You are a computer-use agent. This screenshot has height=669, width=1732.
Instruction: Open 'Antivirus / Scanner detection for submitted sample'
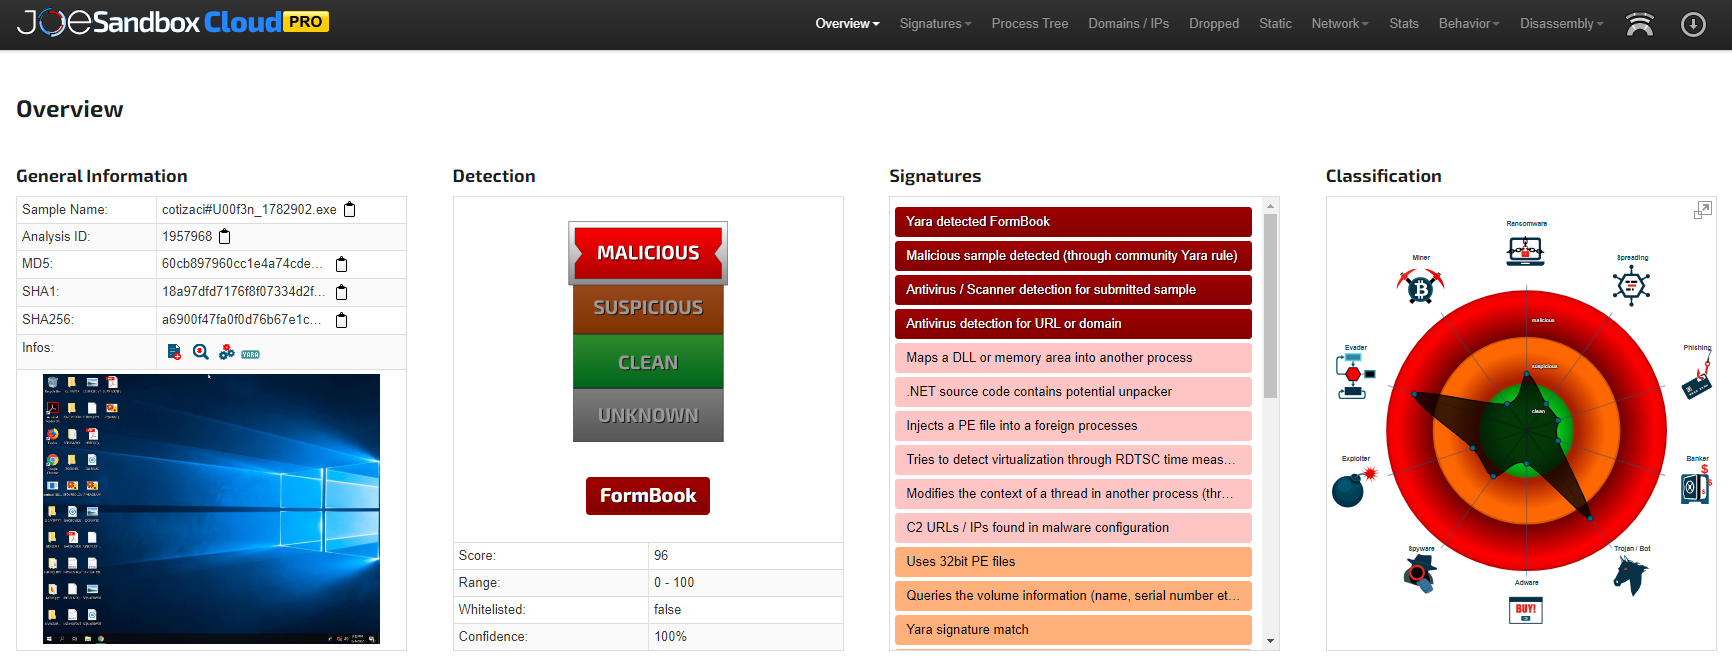coord(1073,290)
